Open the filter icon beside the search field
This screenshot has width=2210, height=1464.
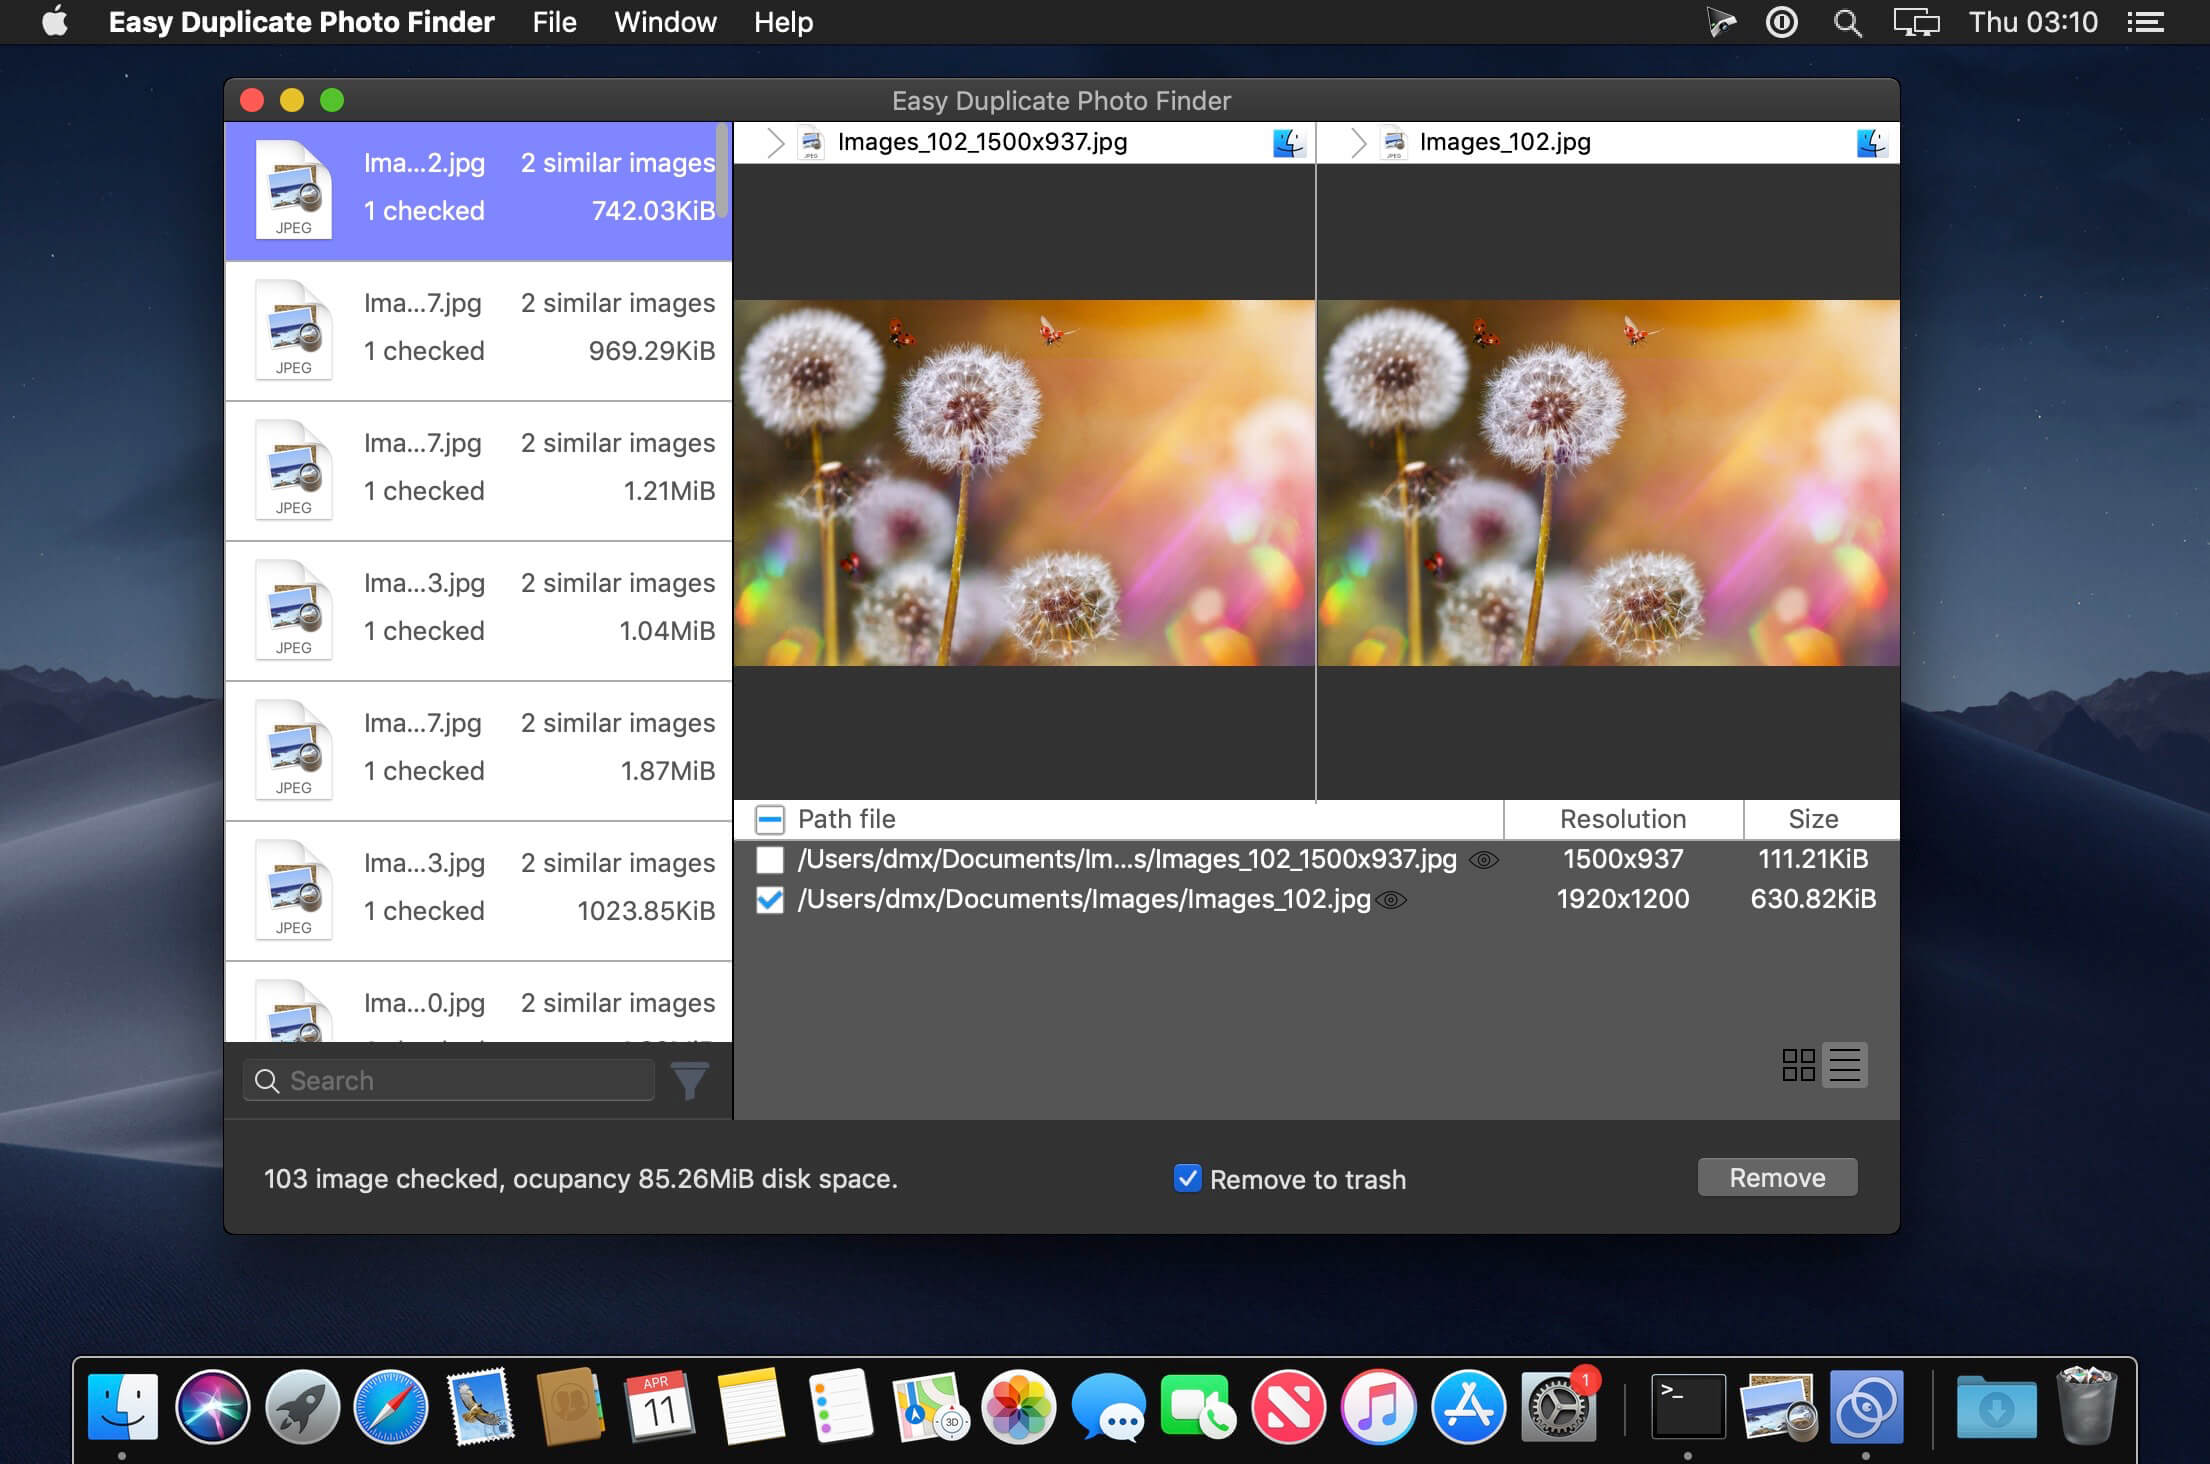click(690, 1080)
